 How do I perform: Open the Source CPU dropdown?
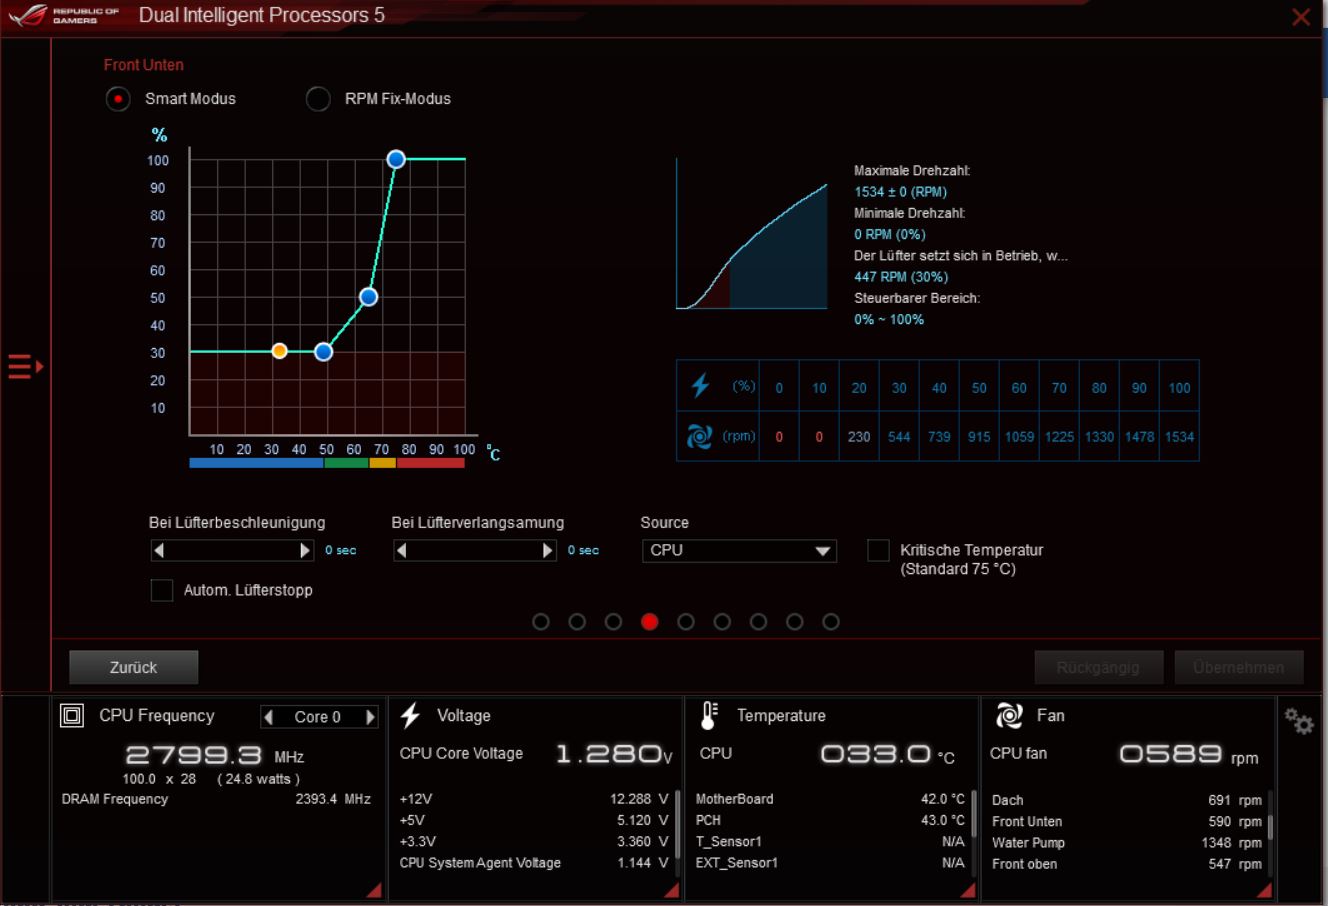click(739, 550)
